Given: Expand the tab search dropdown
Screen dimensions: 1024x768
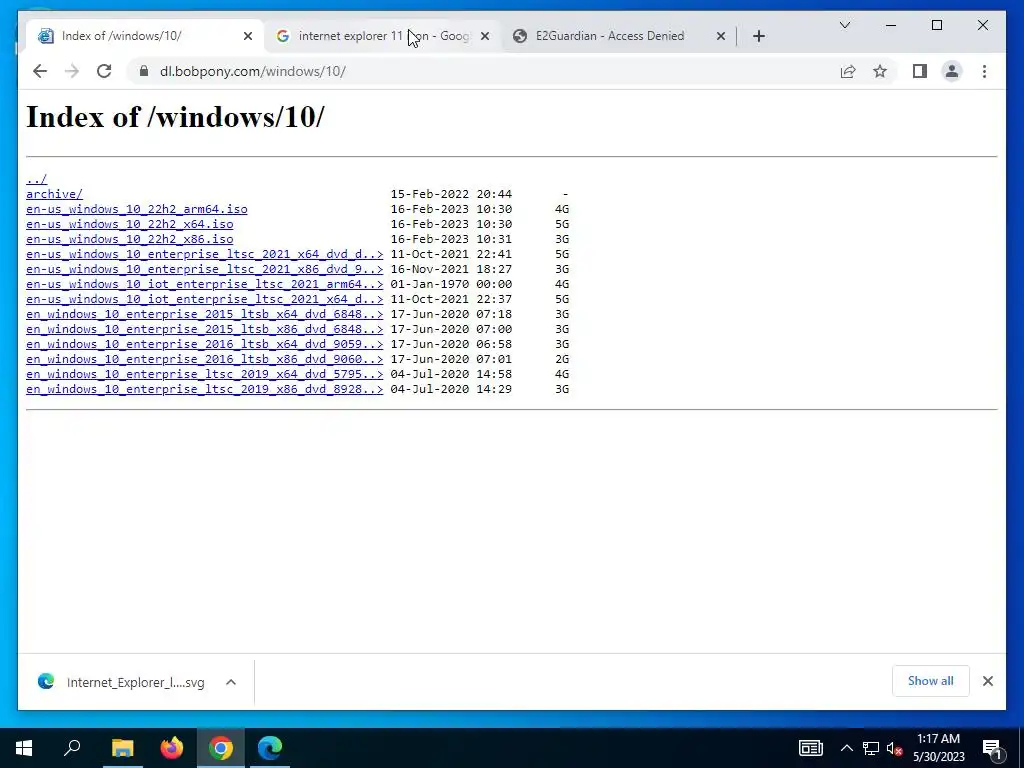Looking at the screenshot, I should coord(844,25).
